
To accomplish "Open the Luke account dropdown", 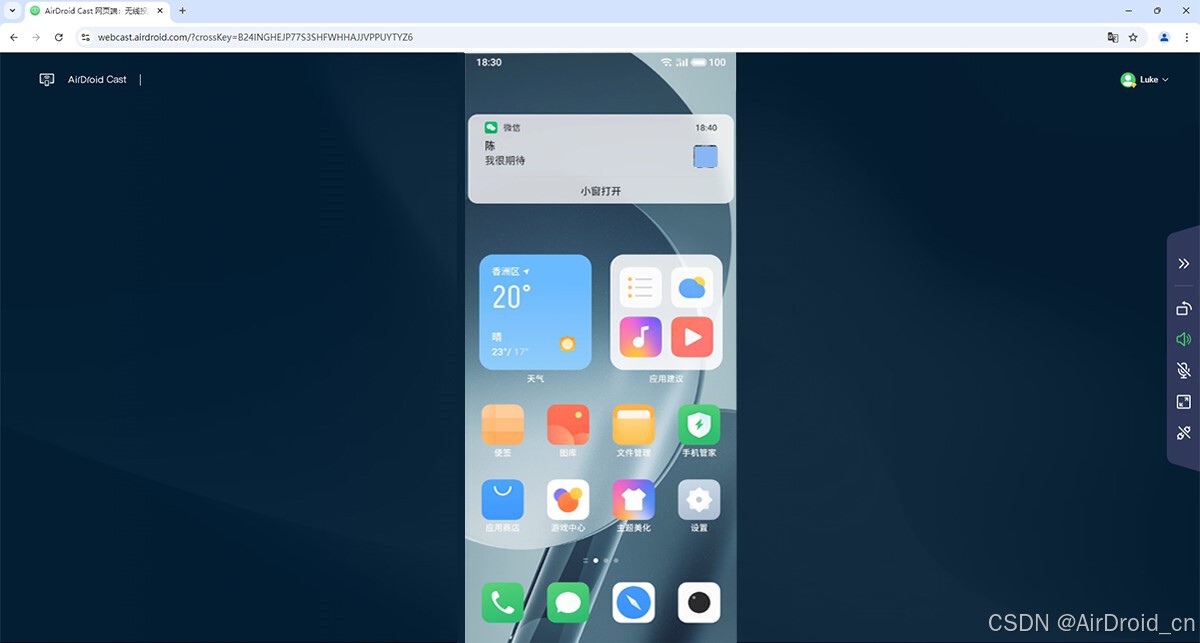I will click(1145, 80).
